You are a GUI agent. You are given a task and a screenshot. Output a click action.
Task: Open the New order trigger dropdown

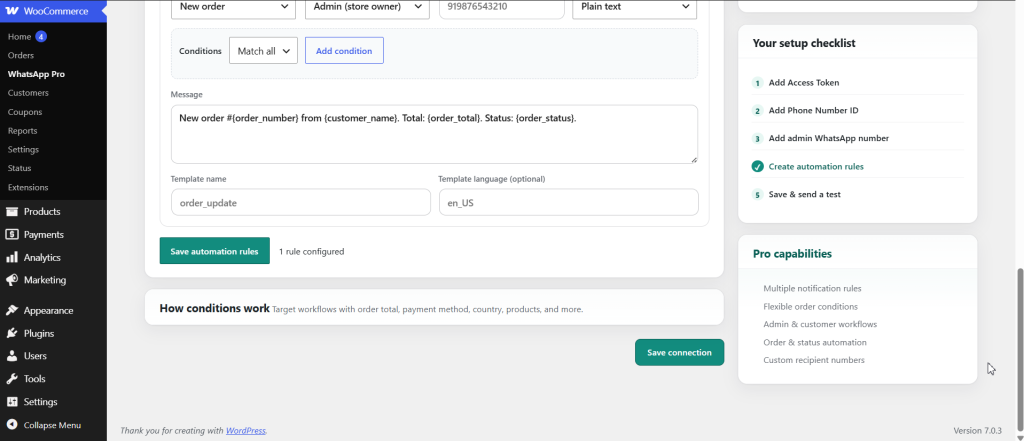point(232,7)
